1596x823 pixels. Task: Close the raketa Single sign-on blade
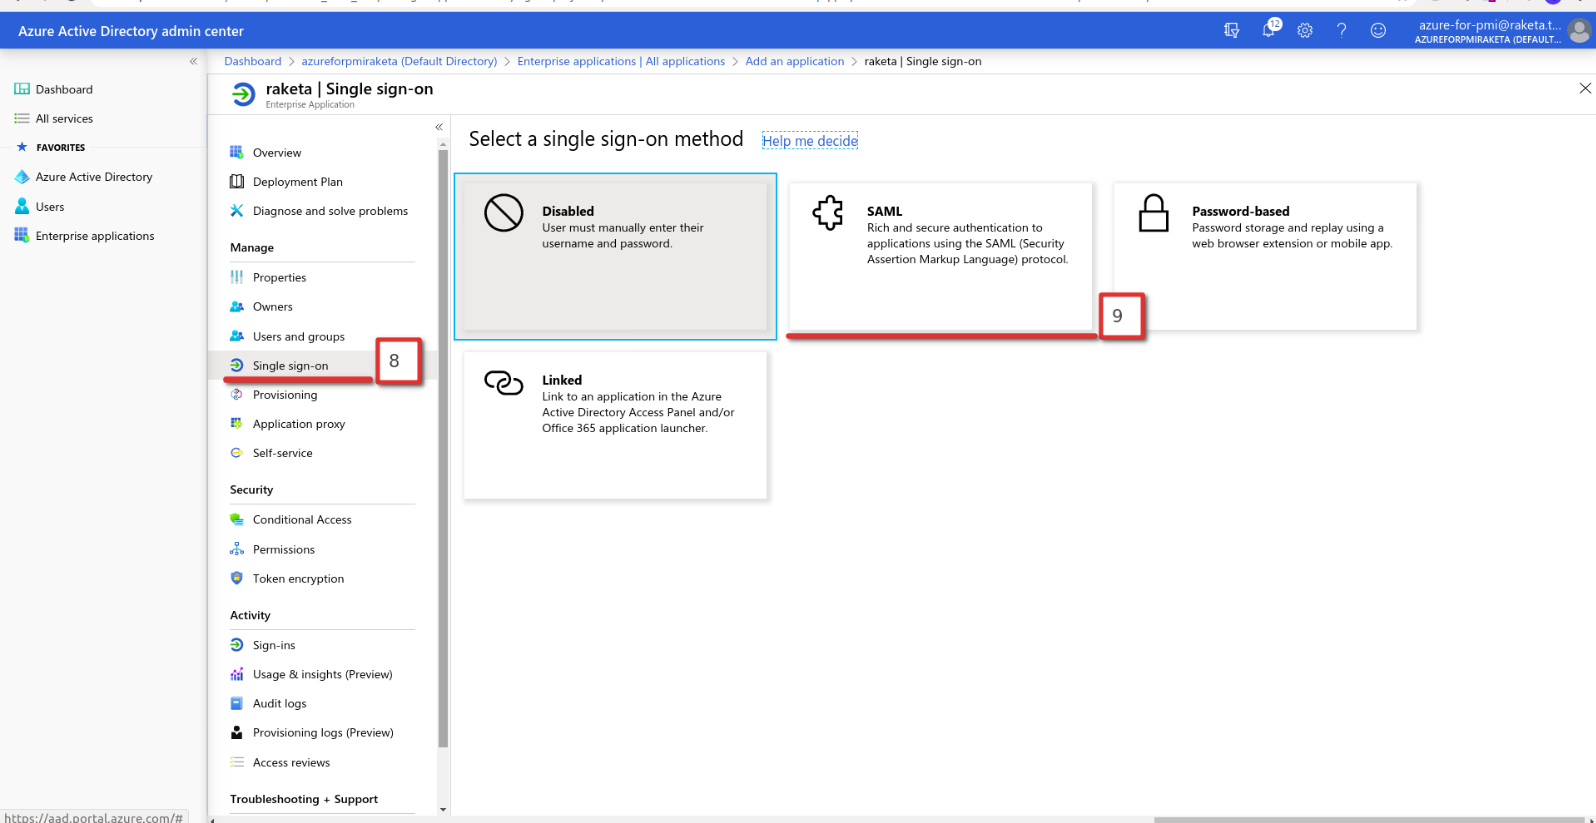1585,89
